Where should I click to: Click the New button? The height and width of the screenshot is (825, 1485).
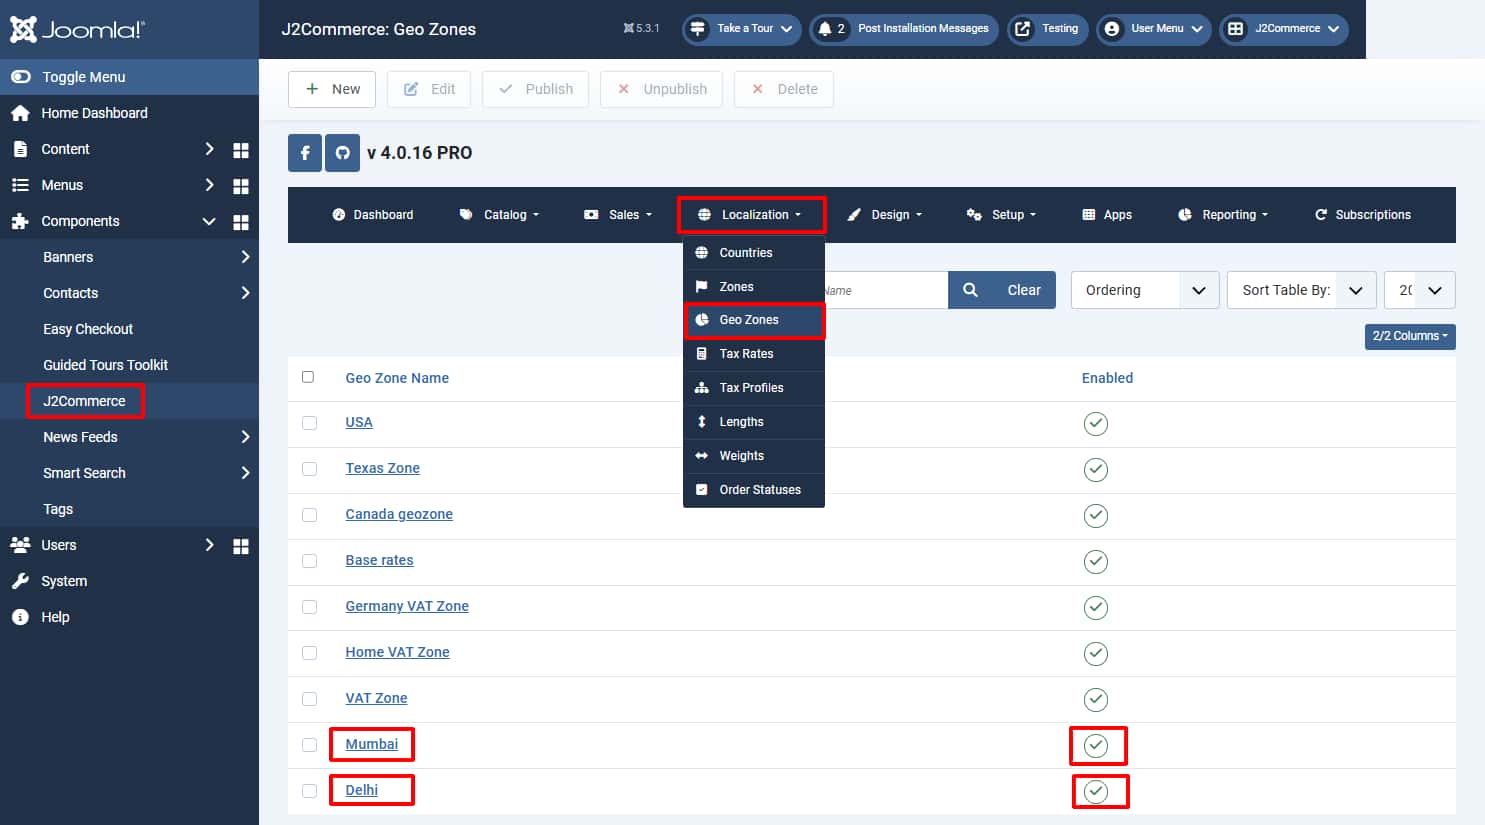tap(332, 89)
